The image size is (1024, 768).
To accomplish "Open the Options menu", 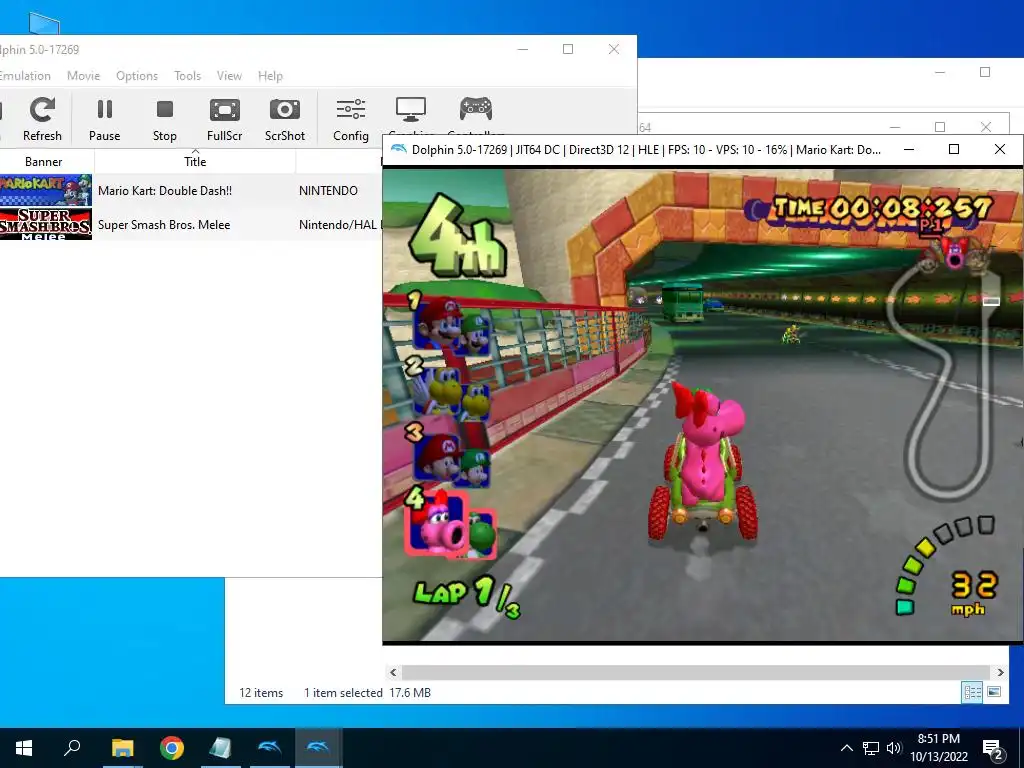I will [137, 76].
